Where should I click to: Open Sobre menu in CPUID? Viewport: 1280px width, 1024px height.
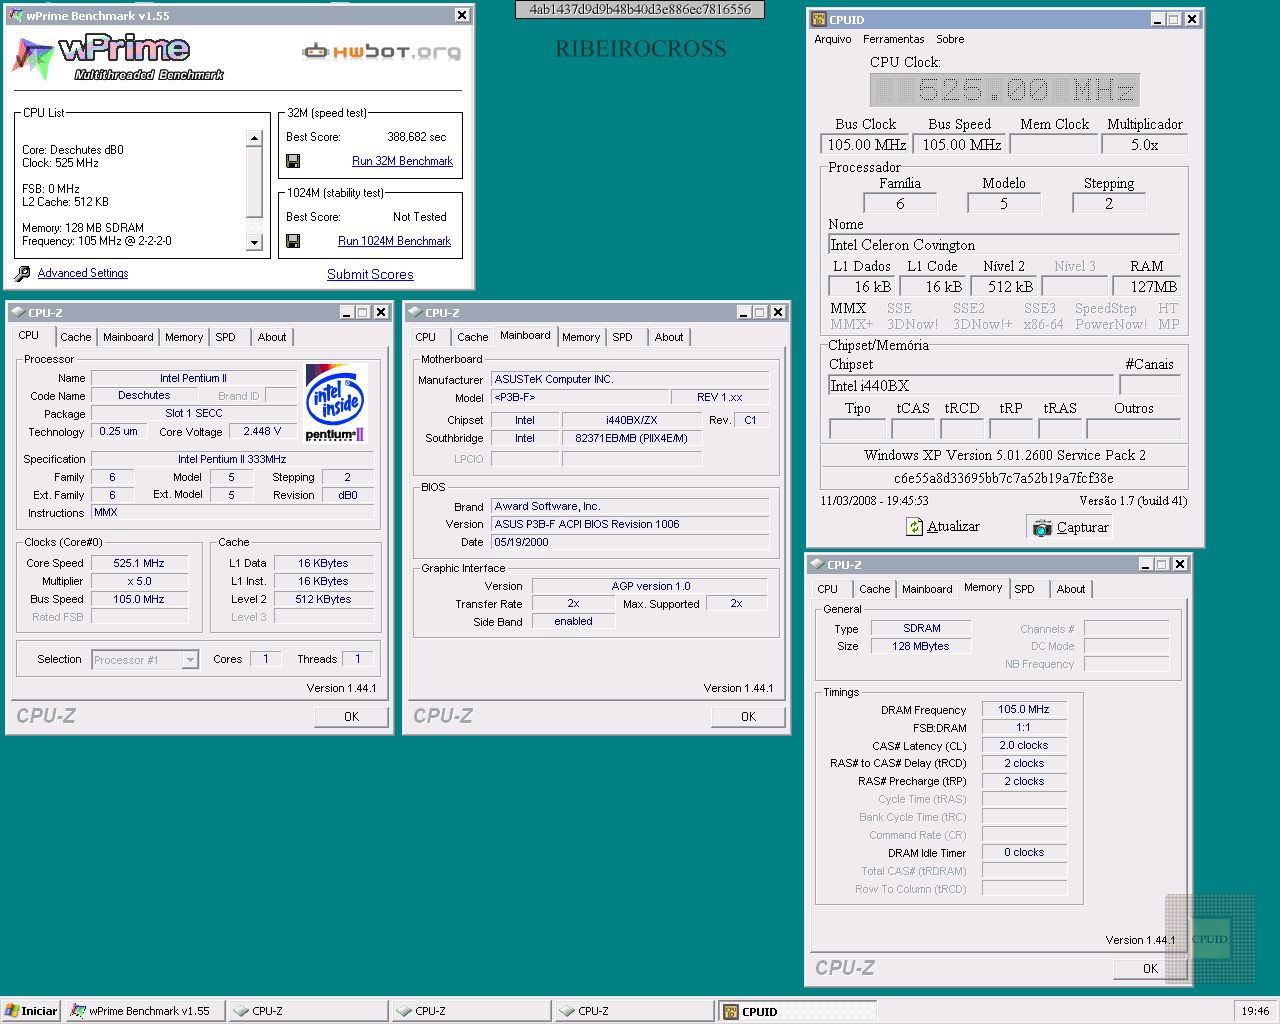click(950, 39)
